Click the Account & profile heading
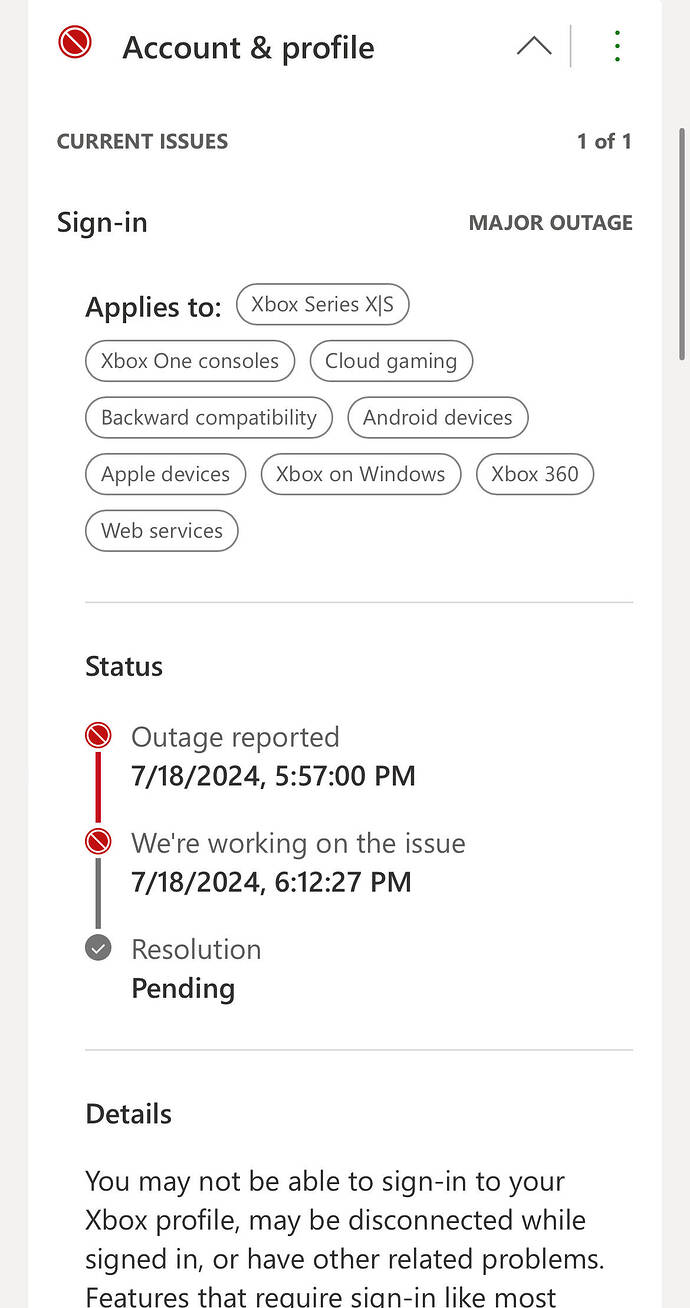Viewport: 690px width, 1308px height. 248,47
